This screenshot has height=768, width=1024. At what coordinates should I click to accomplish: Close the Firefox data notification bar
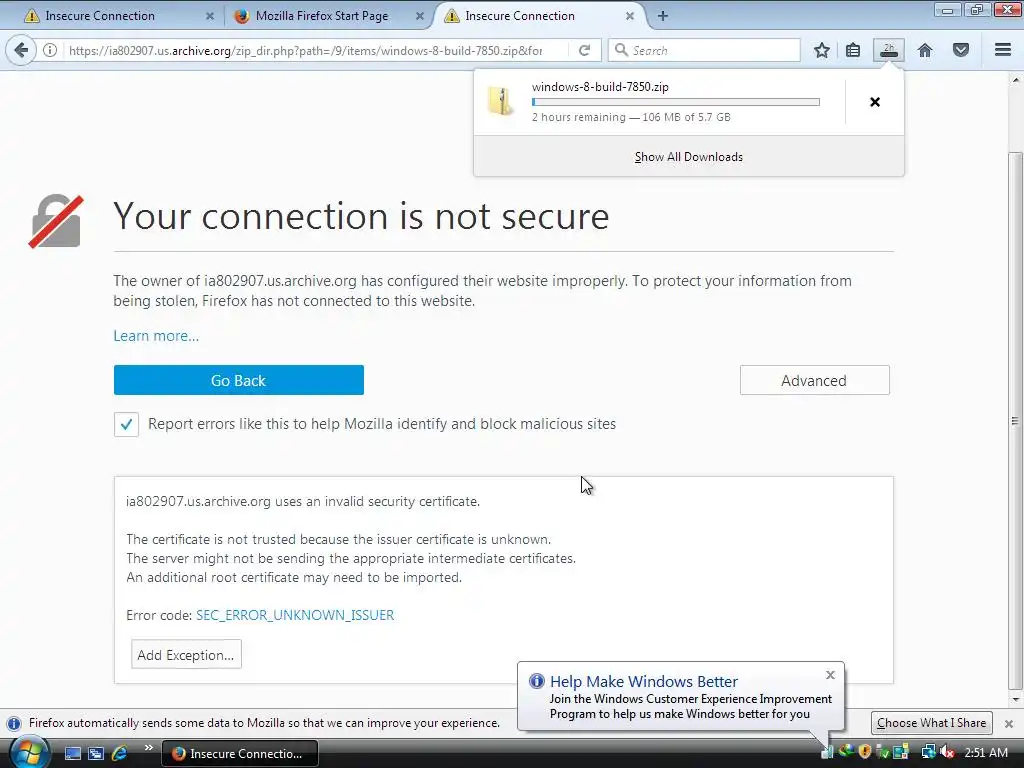[x=1009, y=724]
